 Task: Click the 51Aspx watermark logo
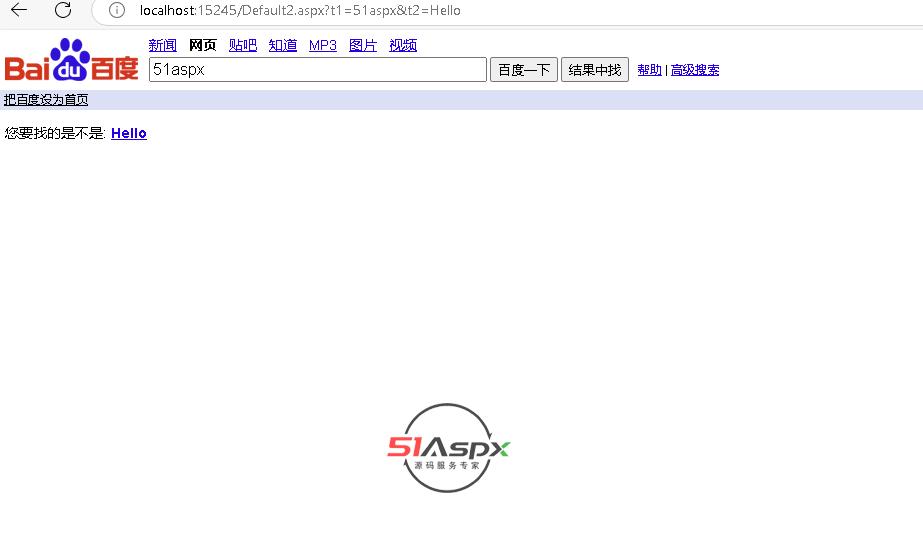pos(448,448)
